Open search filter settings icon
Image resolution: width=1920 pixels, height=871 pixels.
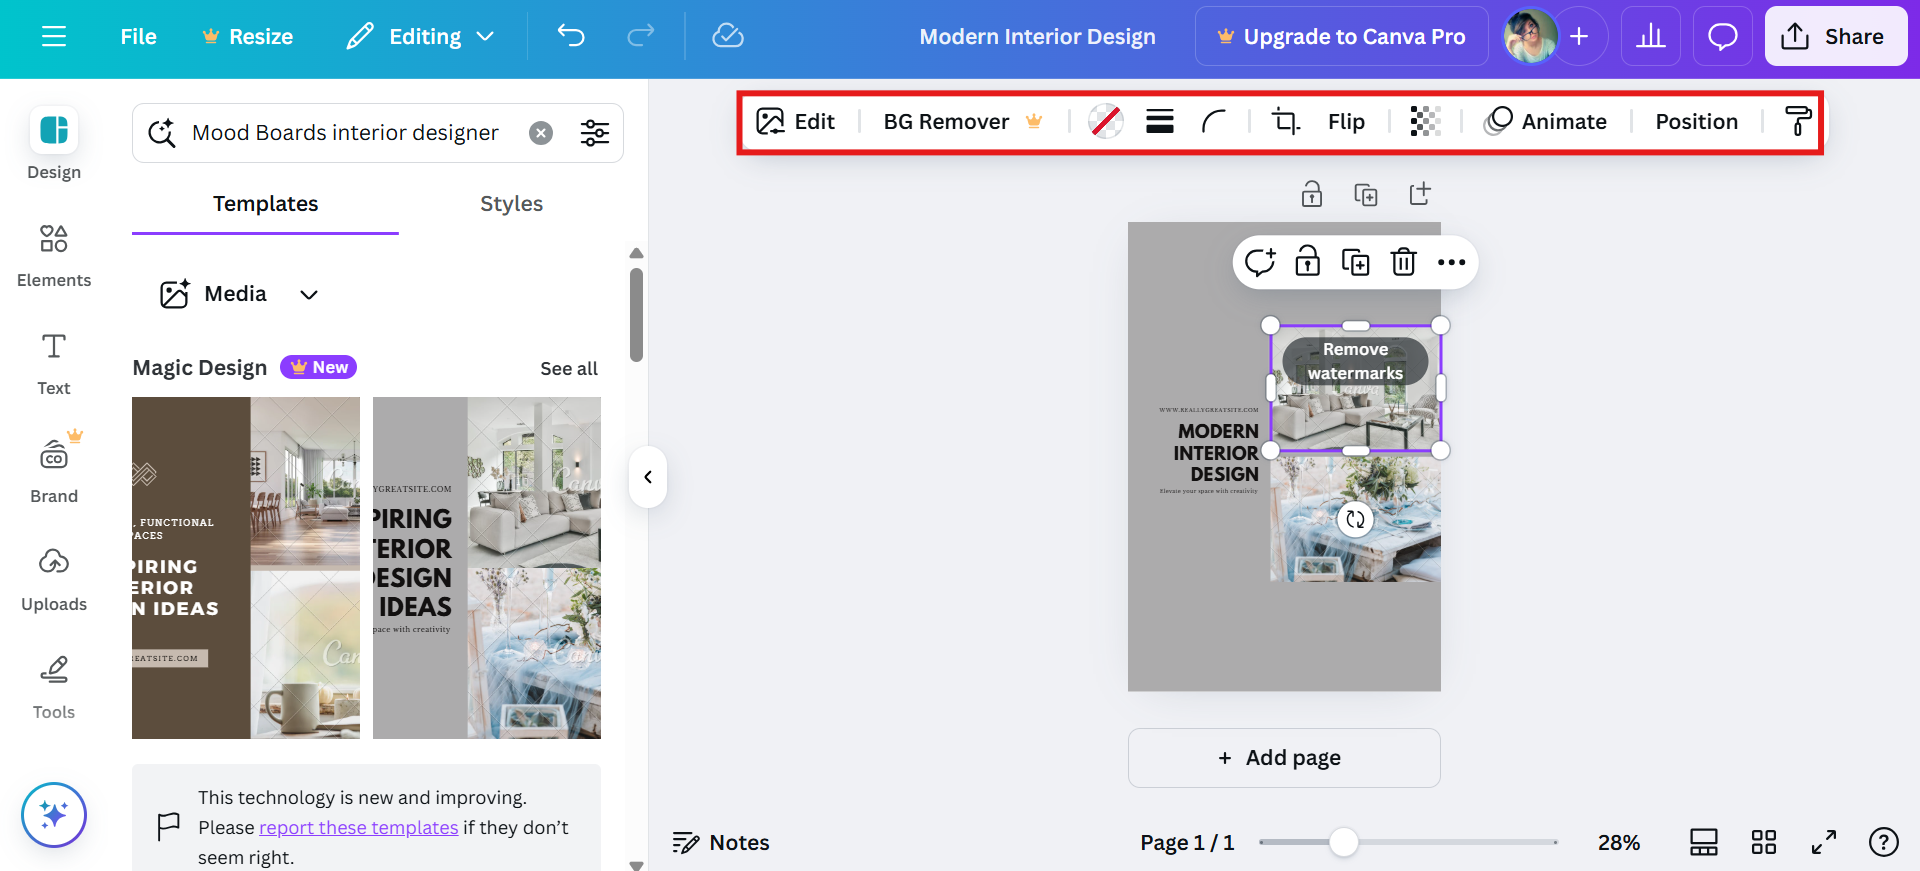coord(595,133)
